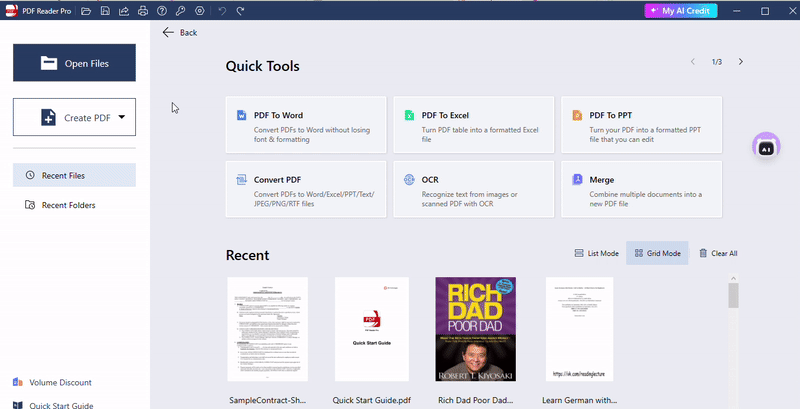
Task: Open My AI Credit
Action: [x=681, y=11]
